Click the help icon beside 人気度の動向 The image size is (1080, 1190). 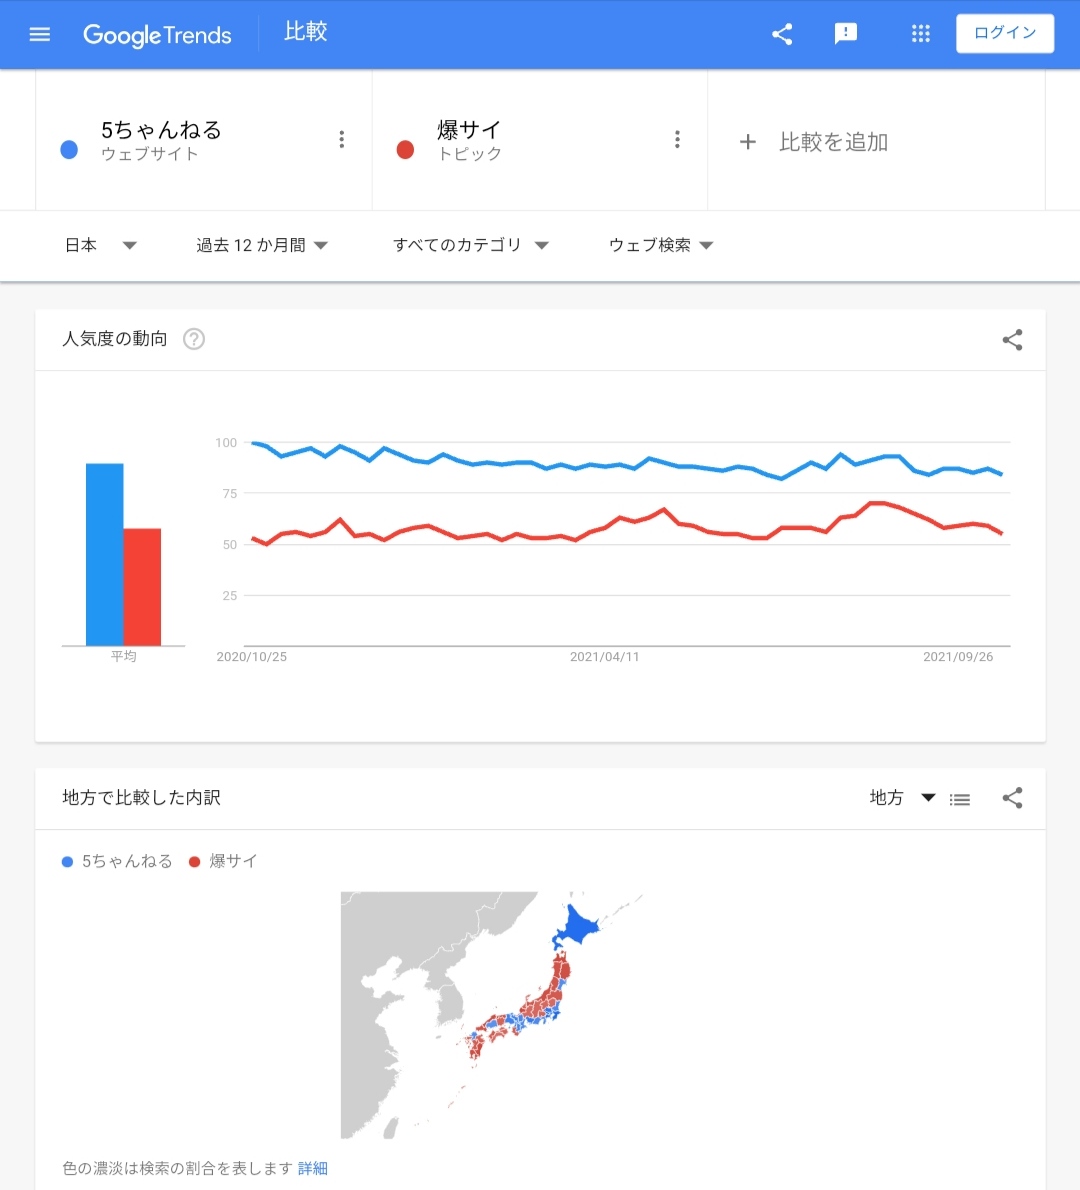coord(194,338)
